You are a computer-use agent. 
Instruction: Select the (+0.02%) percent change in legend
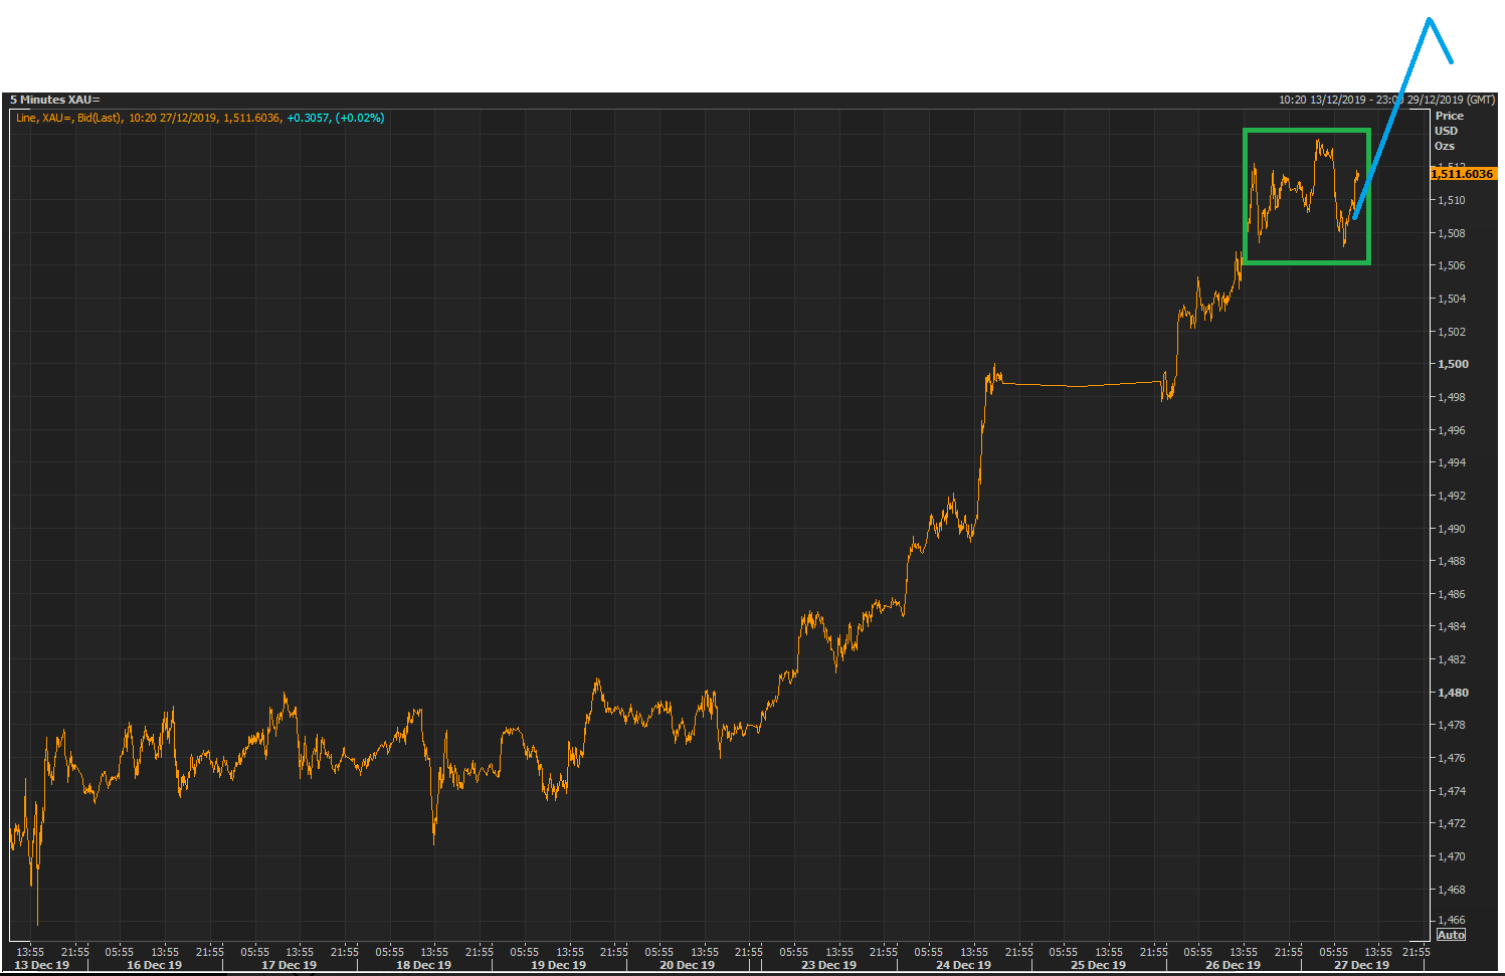coord(360,118)
